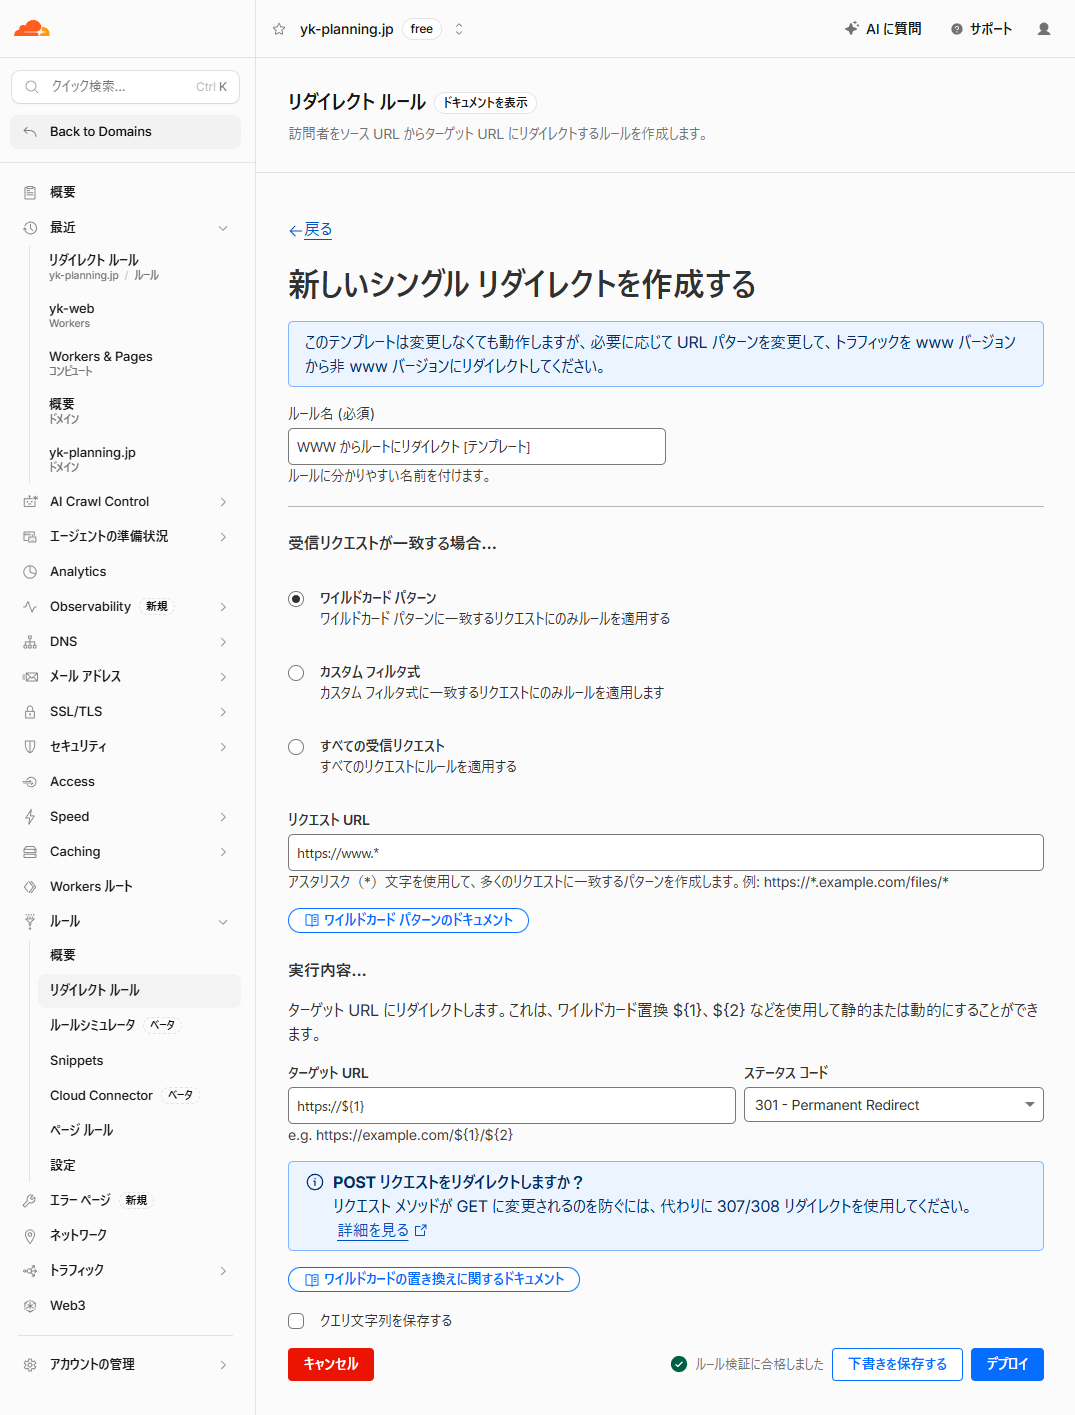Expand the Caching submenu chevron
The height and width of the screenshot is (1415, 1075).
tap(223, 852)
